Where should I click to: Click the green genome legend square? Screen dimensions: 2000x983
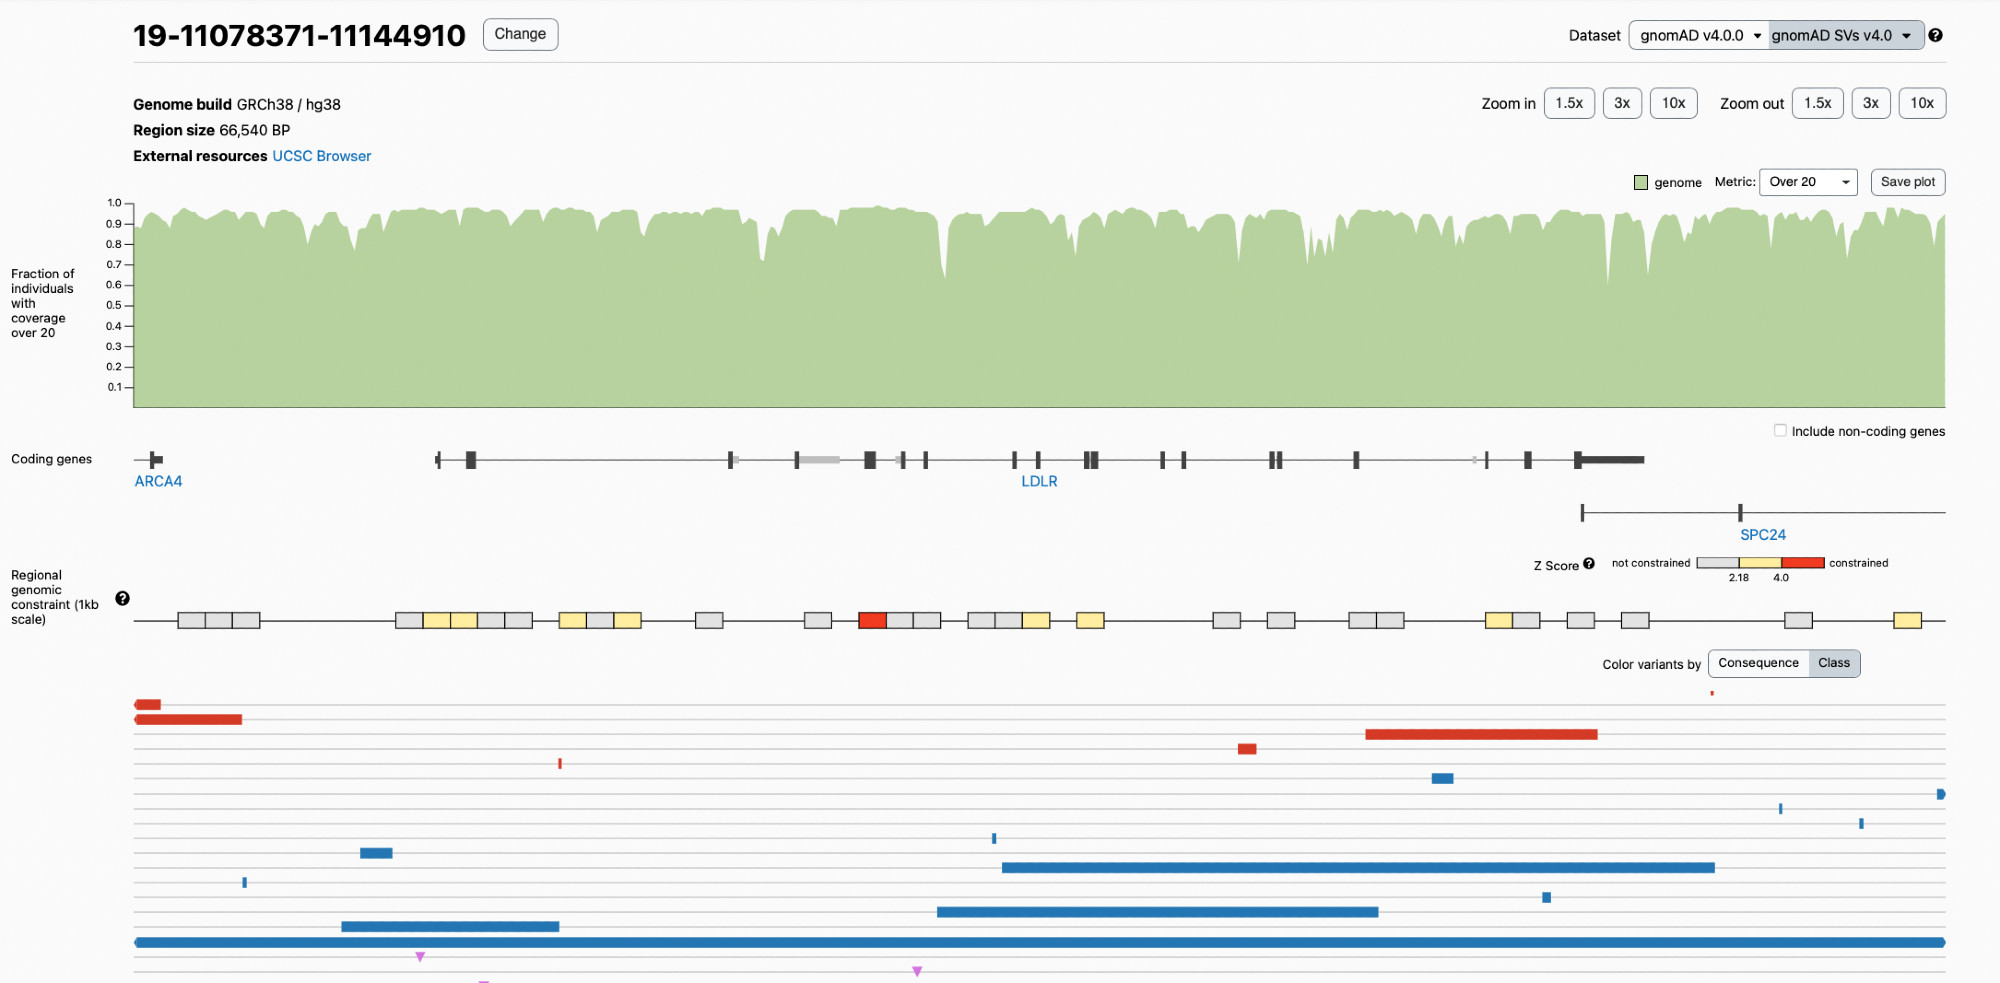pyautogui.click(x=1640, y=182)
